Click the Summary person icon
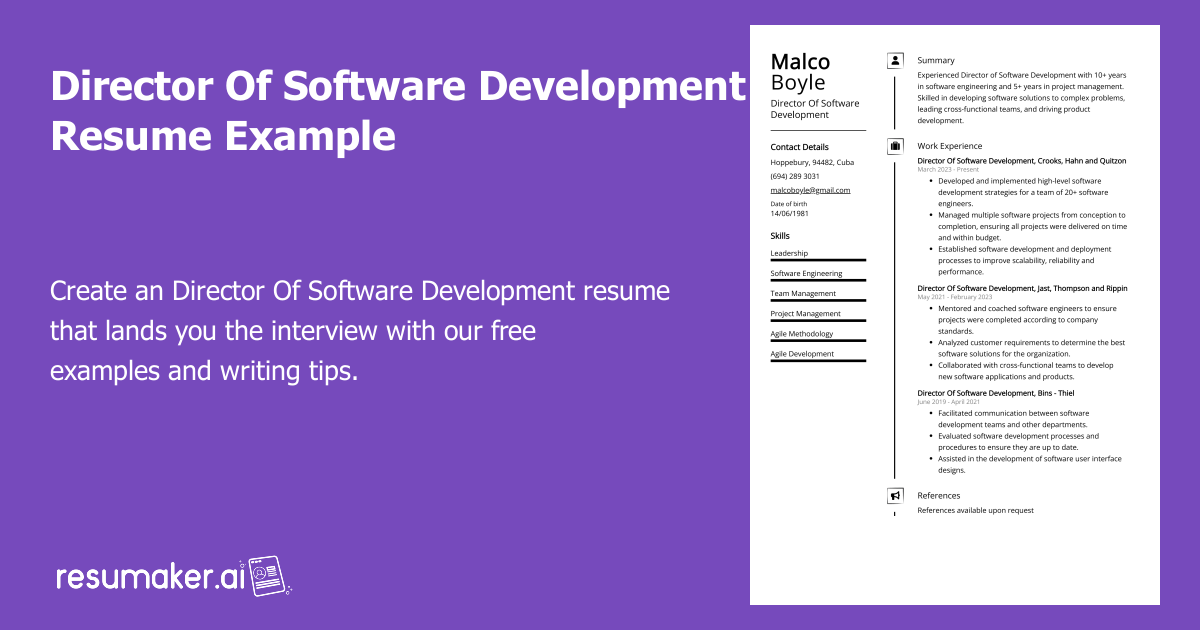Image resolution: width=1200 pixels, height=630 pixels. tap(895, 61)
